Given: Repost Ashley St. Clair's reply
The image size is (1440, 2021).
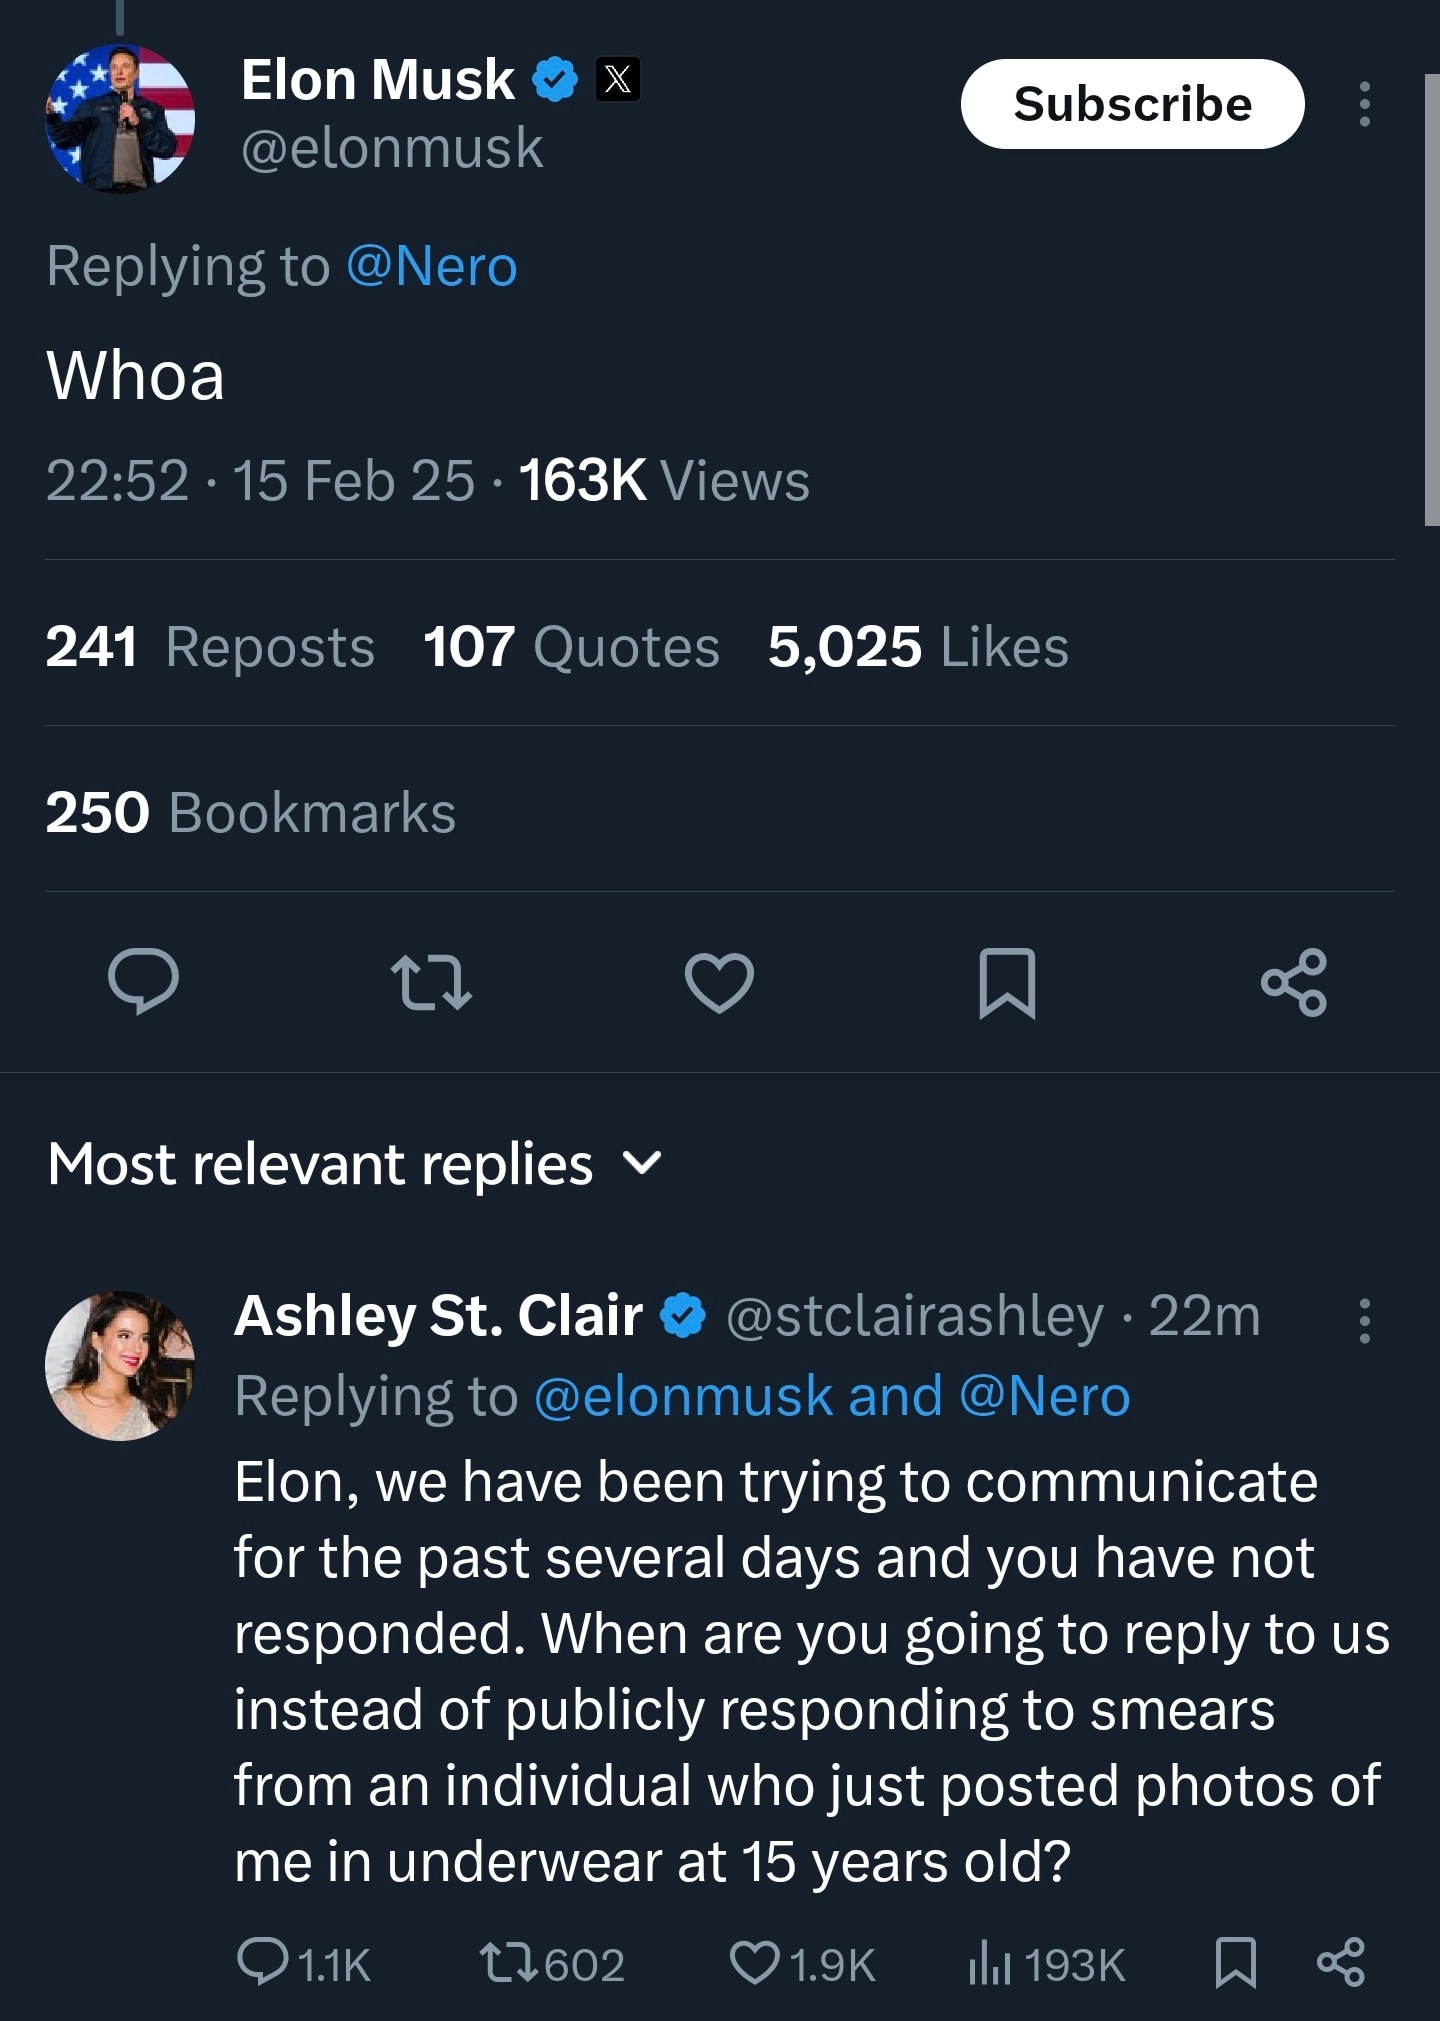Looking at the screenshot, I should pos(510,1962).
